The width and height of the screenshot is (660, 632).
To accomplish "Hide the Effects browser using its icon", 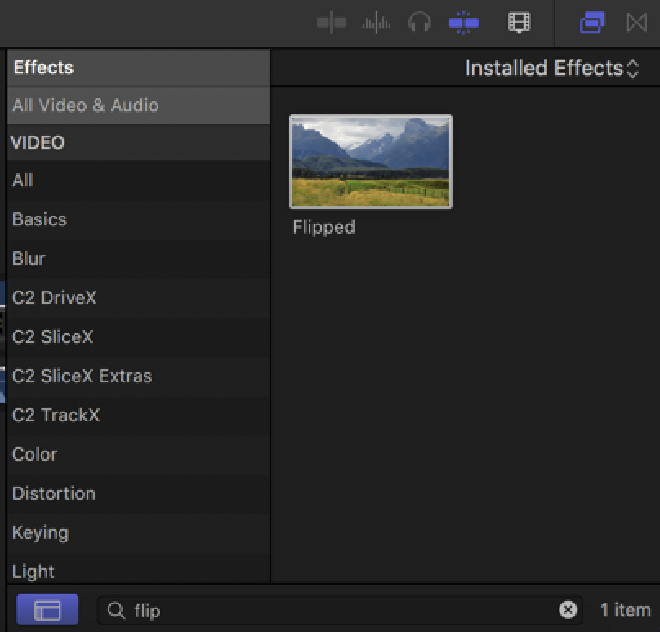I will coord(592,22).
